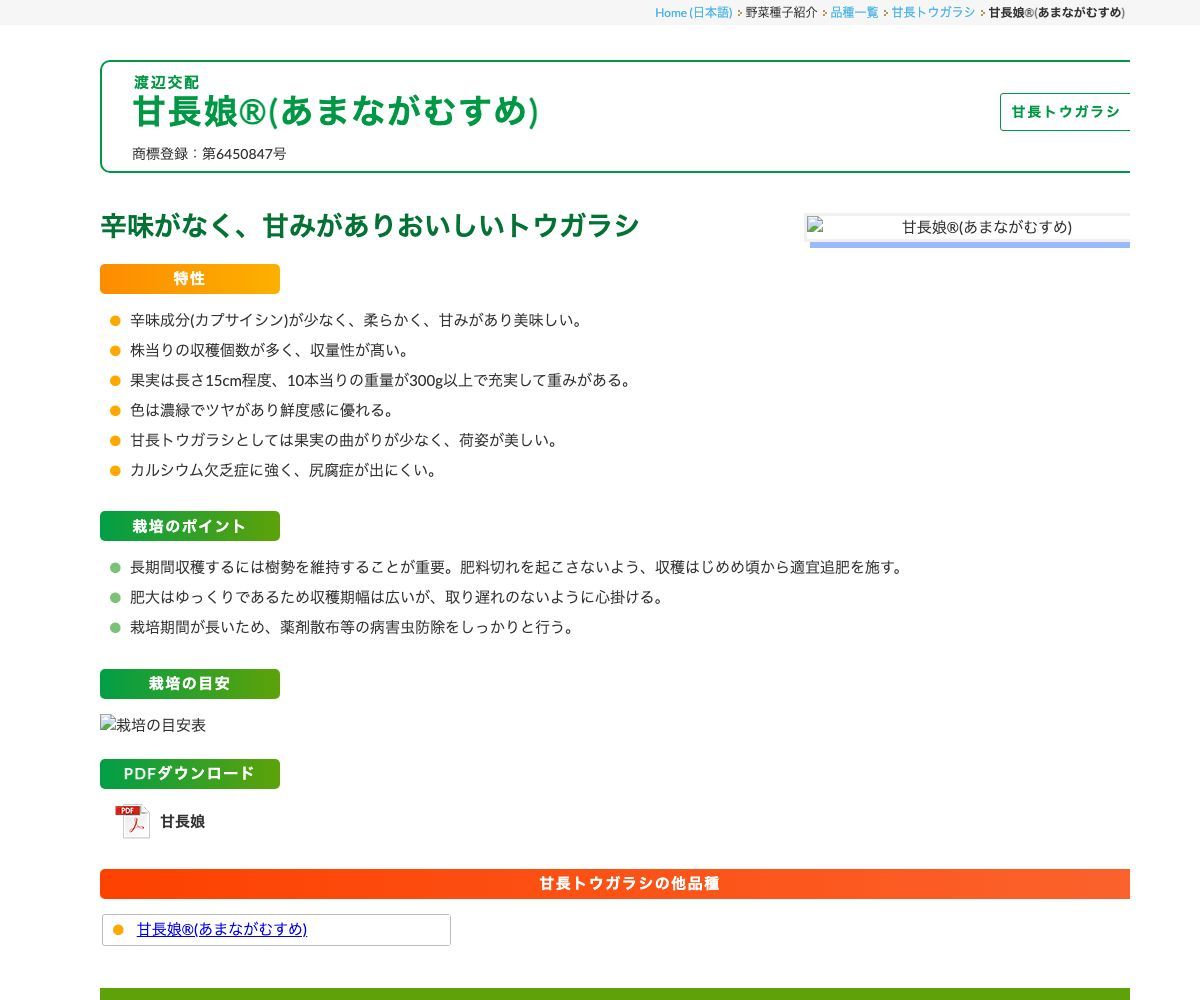Click the 栽培の目安 section heading
The width and height of the screenshot is (1200, 1000).
(x=190, y=684)
